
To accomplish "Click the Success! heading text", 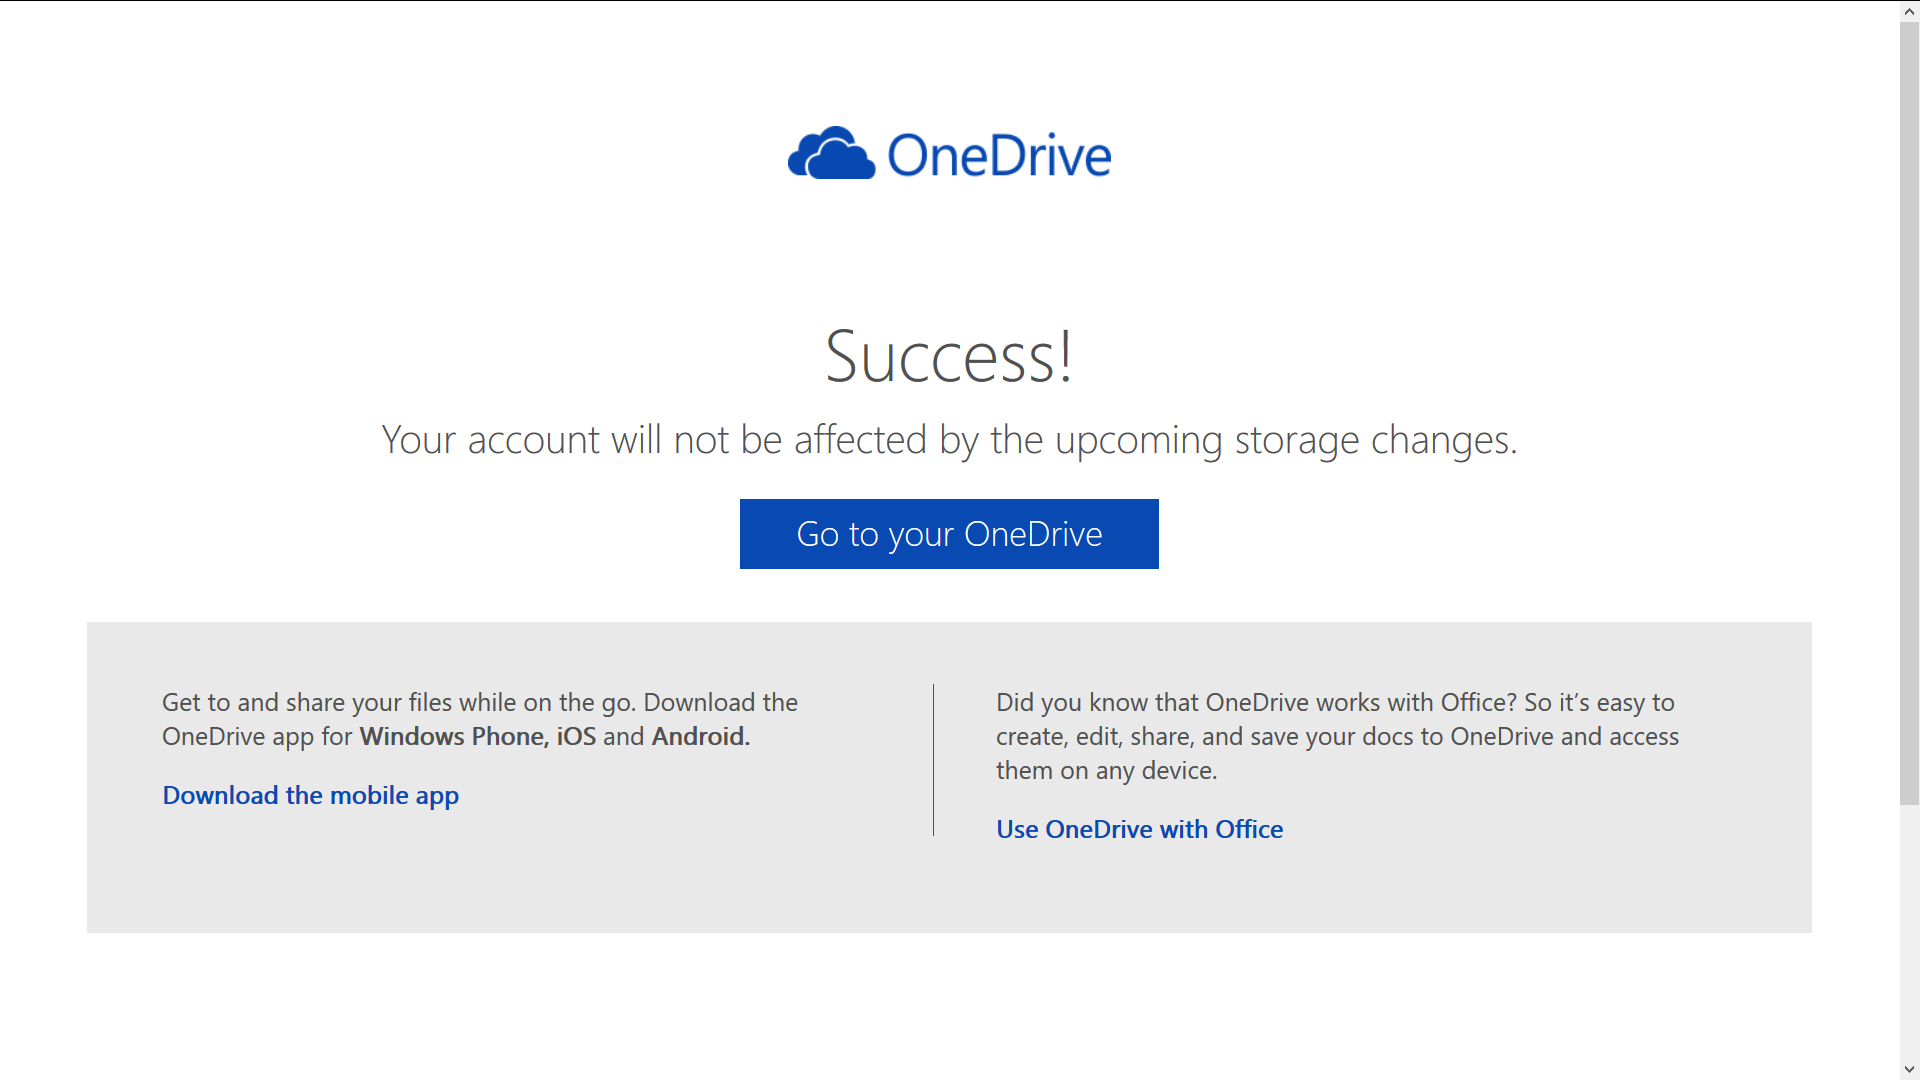I will (949, 356).
